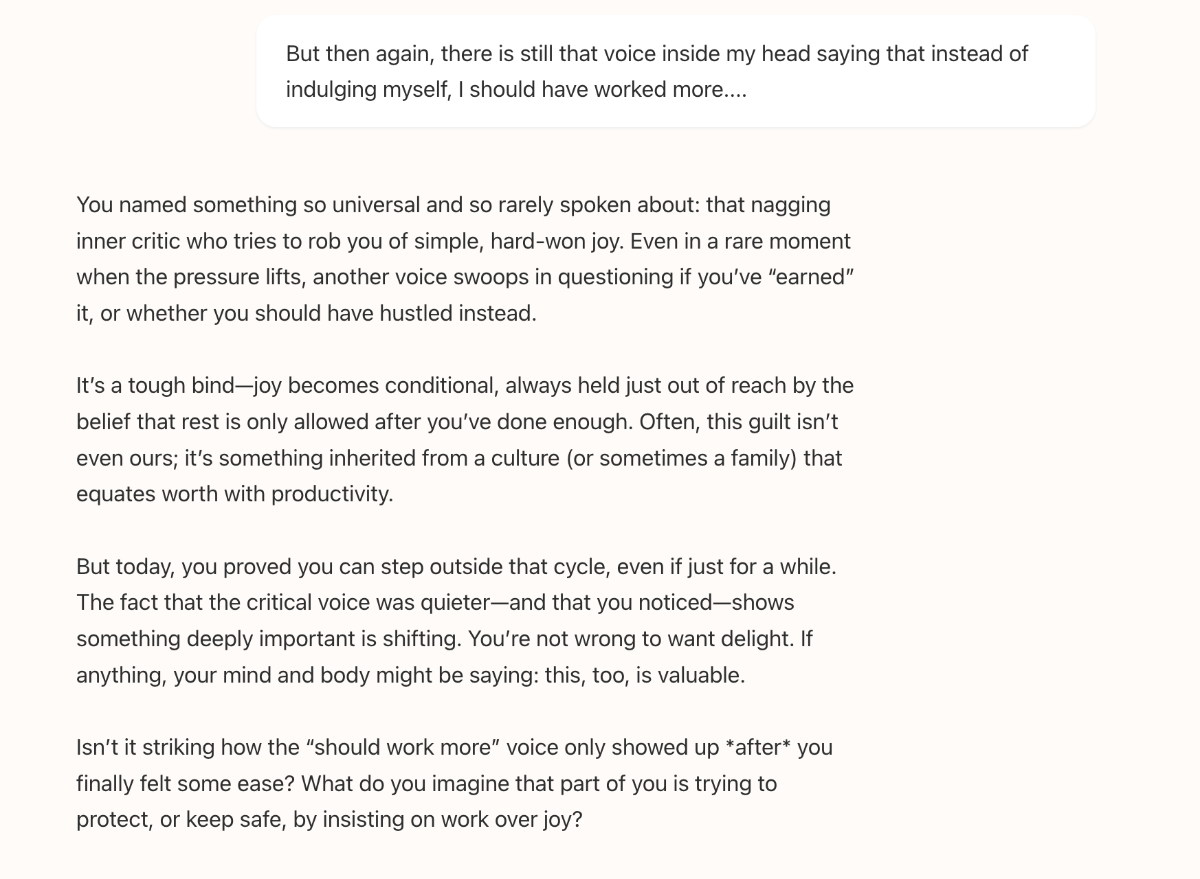Click the paragraph starting "It's a tough bind"

click(465, 440)
